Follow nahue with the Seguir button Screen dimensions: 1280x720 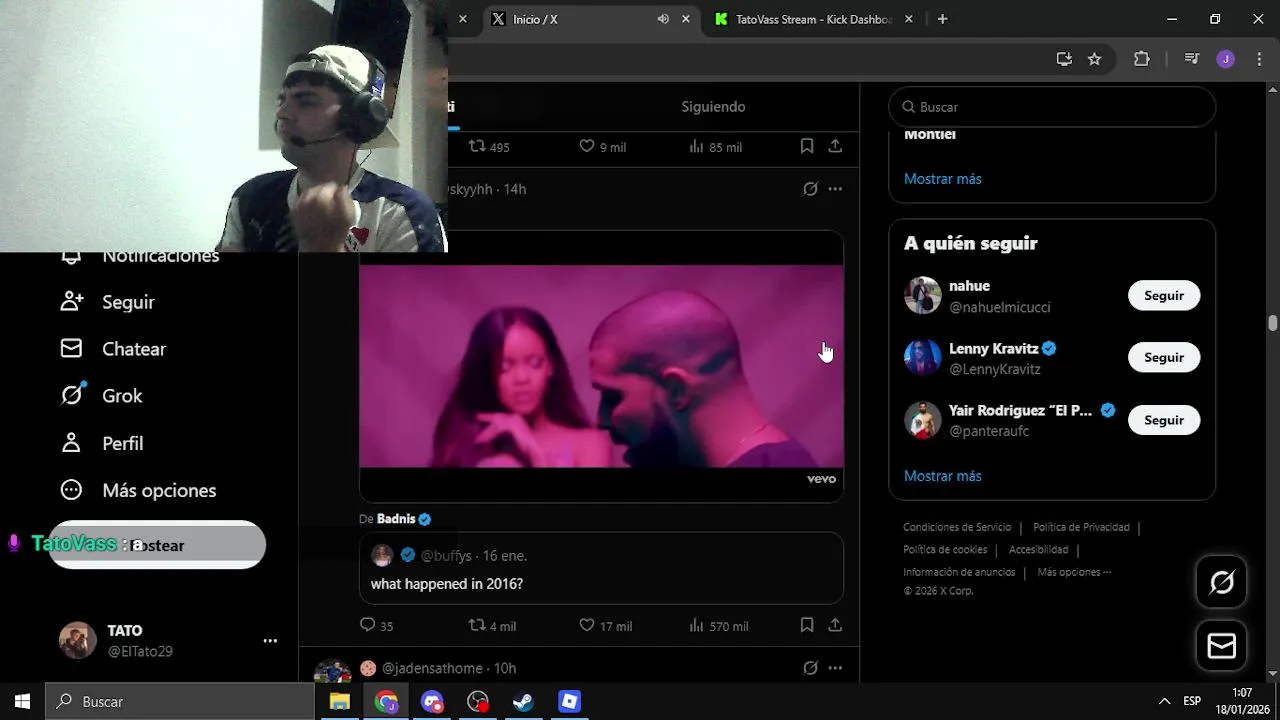(x=1164, y=296)
